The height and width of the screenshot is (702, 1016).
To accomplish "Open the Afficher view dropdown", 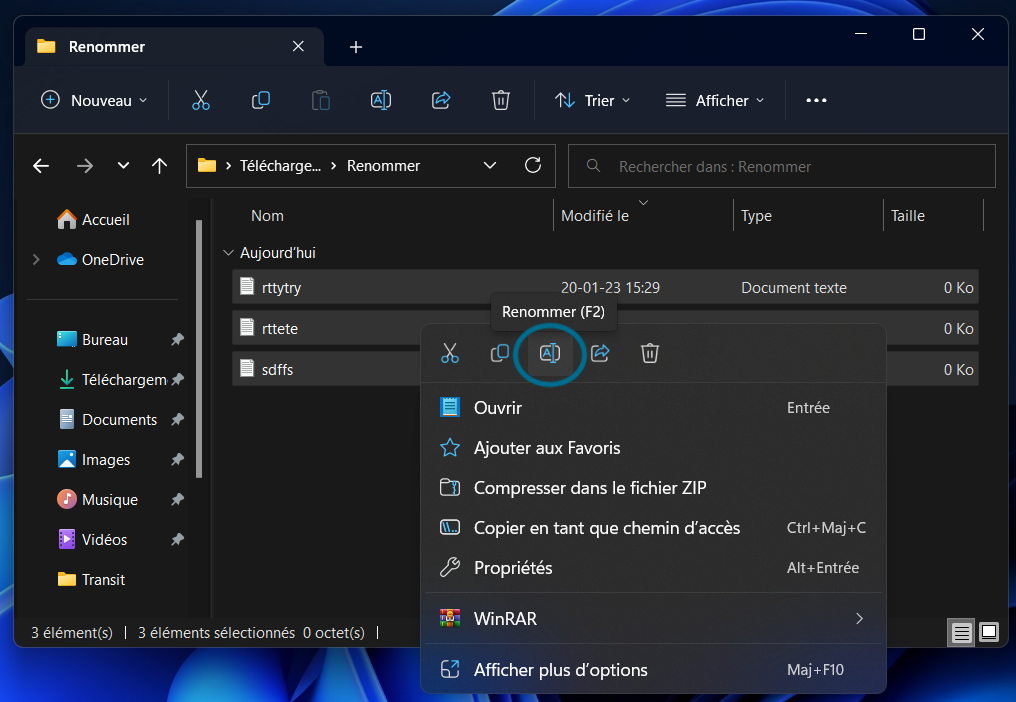I will point(715,100).
